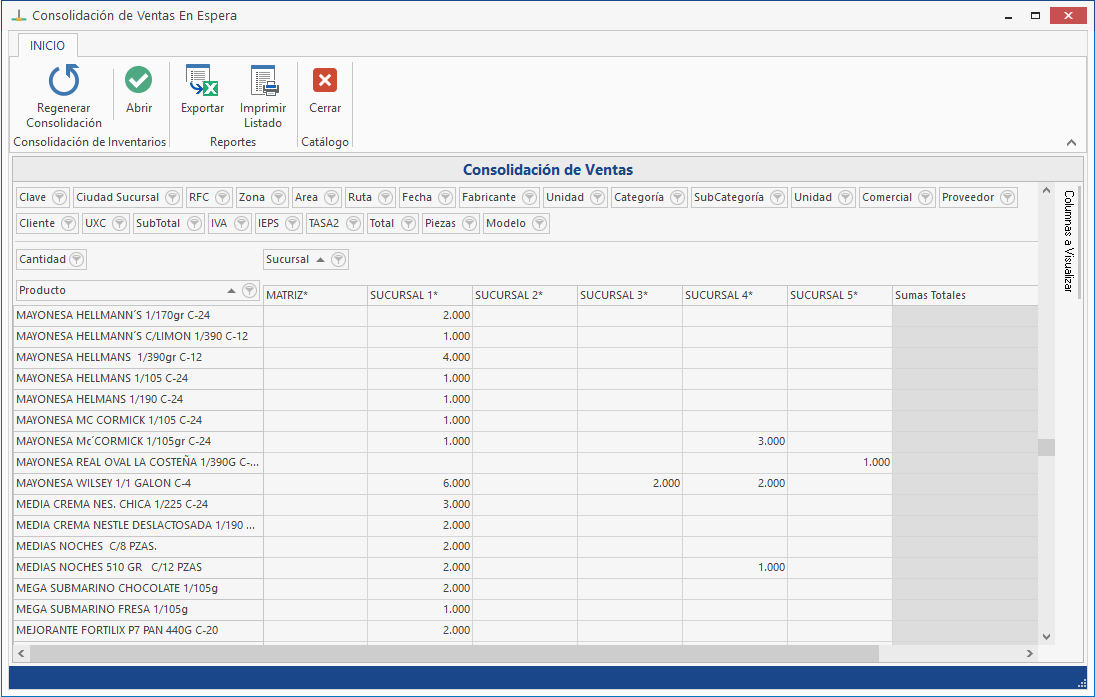Image resolution: width=1095 pixels, height=697 pixels.
Task: Open filter dropdown on Categoría field
Action: 677,198
